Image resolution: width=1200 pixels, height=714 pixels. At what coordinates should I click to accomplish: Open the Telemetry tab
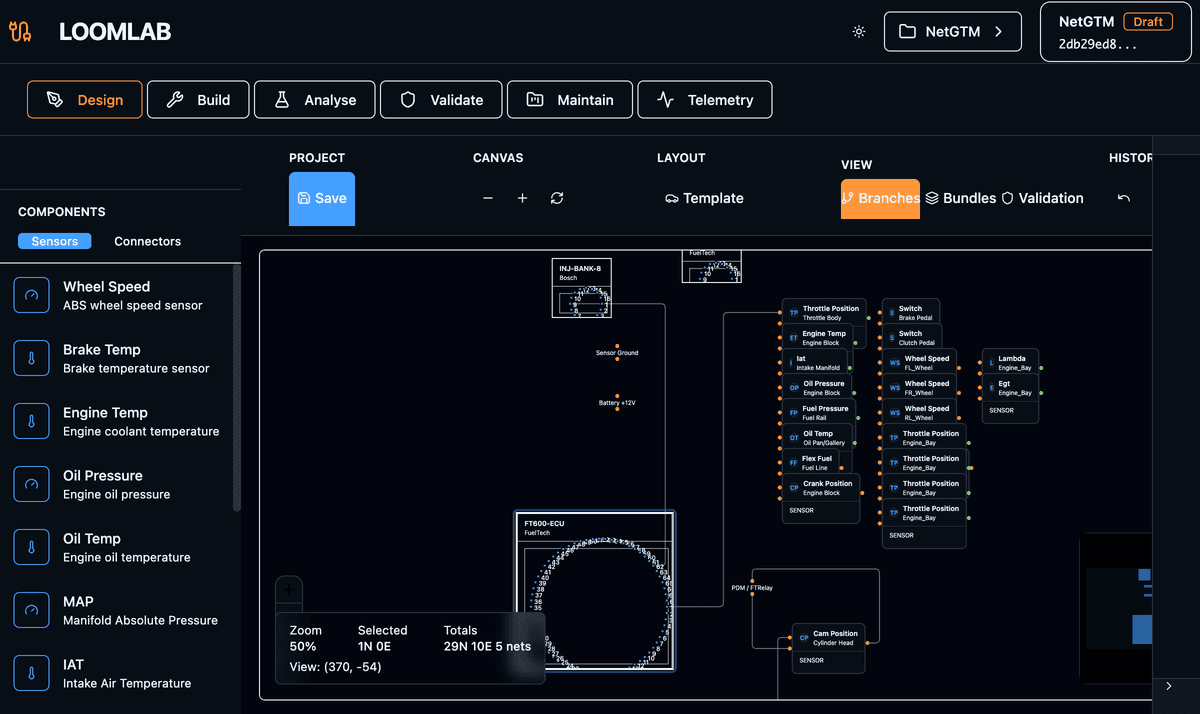pos(704,99)
